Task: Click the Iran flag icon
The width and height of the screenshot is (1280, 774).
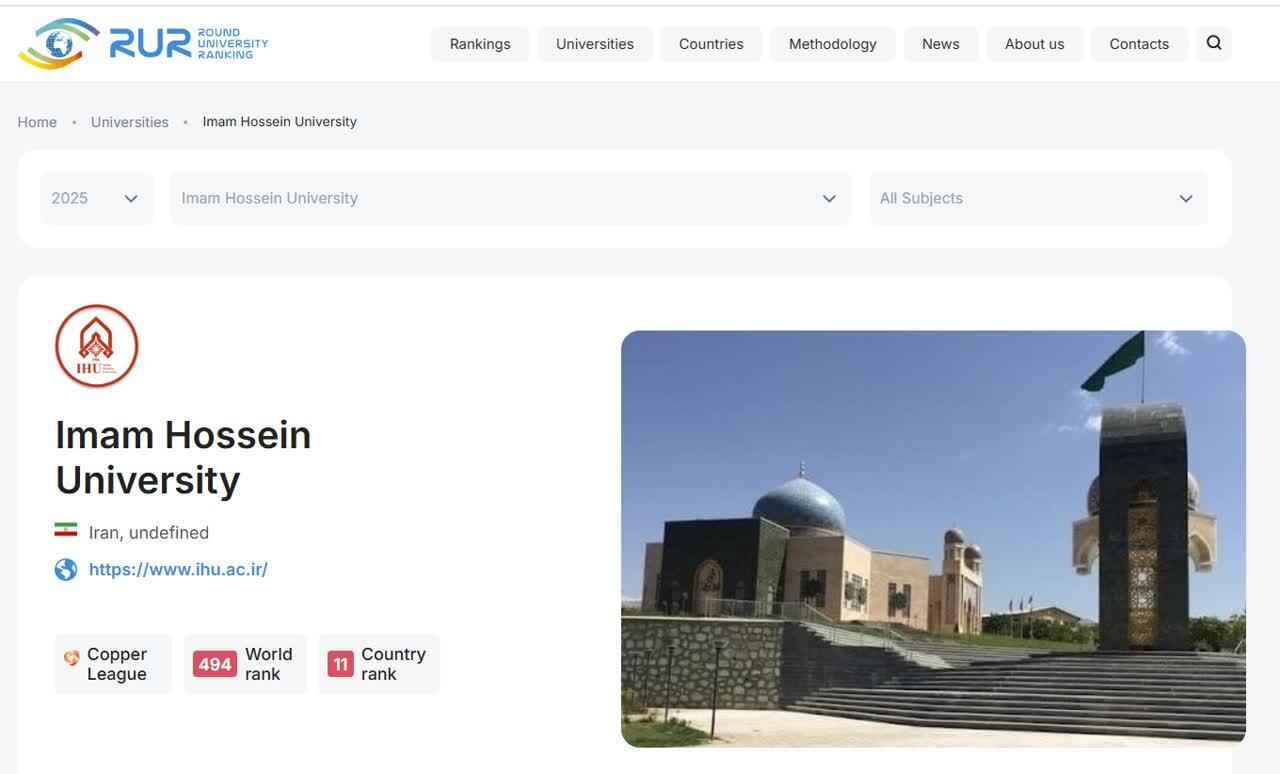Action: tap(65, 530)
